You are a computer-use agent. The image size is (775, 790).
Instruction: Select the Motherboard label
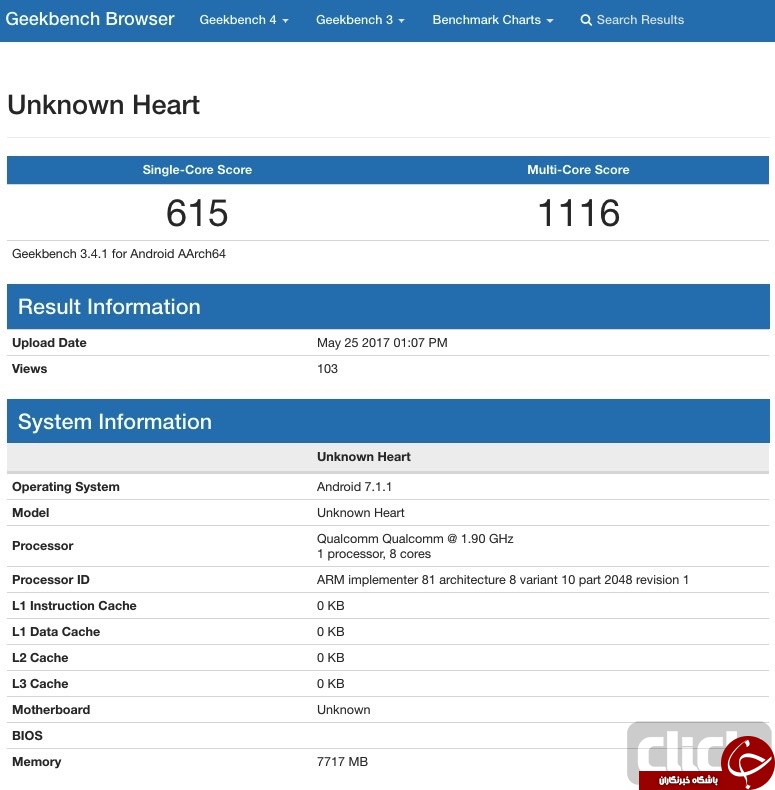click(51, 710)
